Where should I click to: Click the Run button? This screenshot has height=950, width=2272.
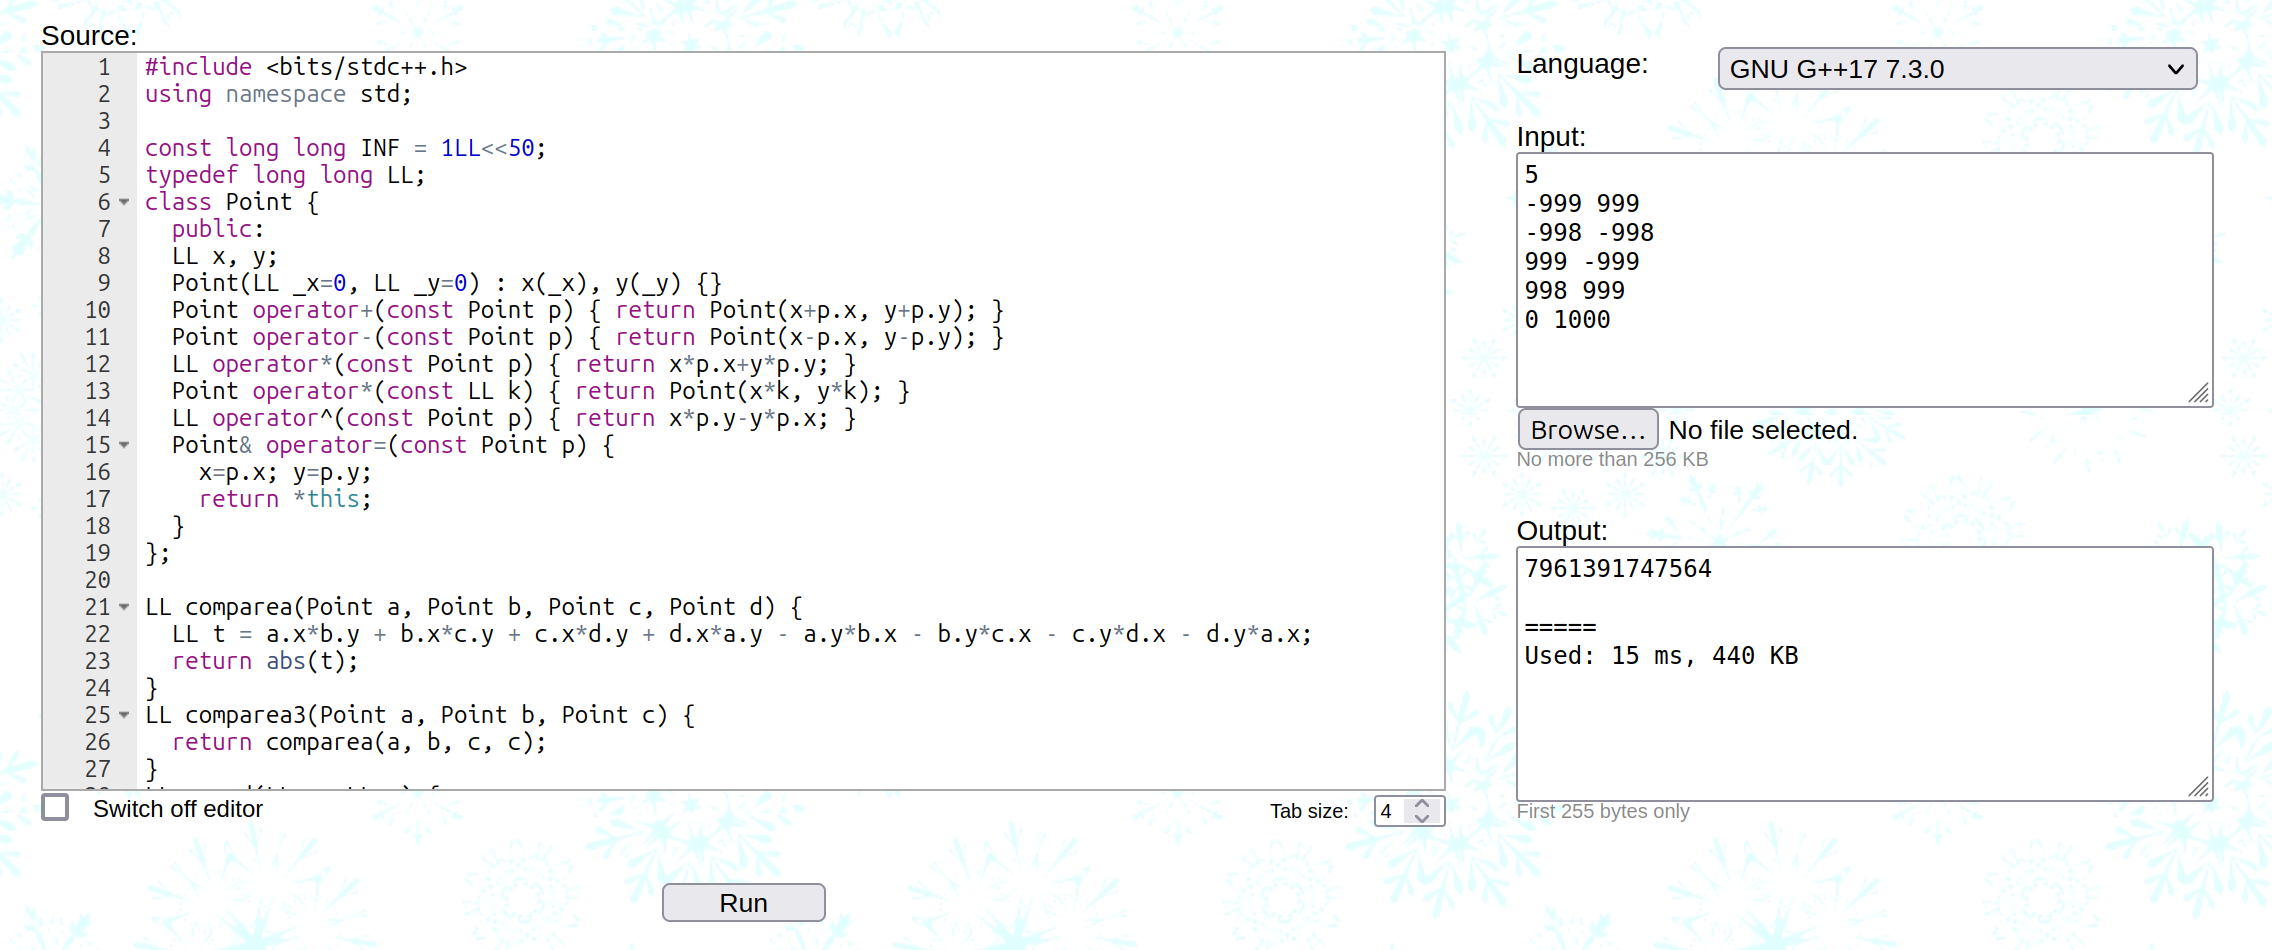pos(743,902)
